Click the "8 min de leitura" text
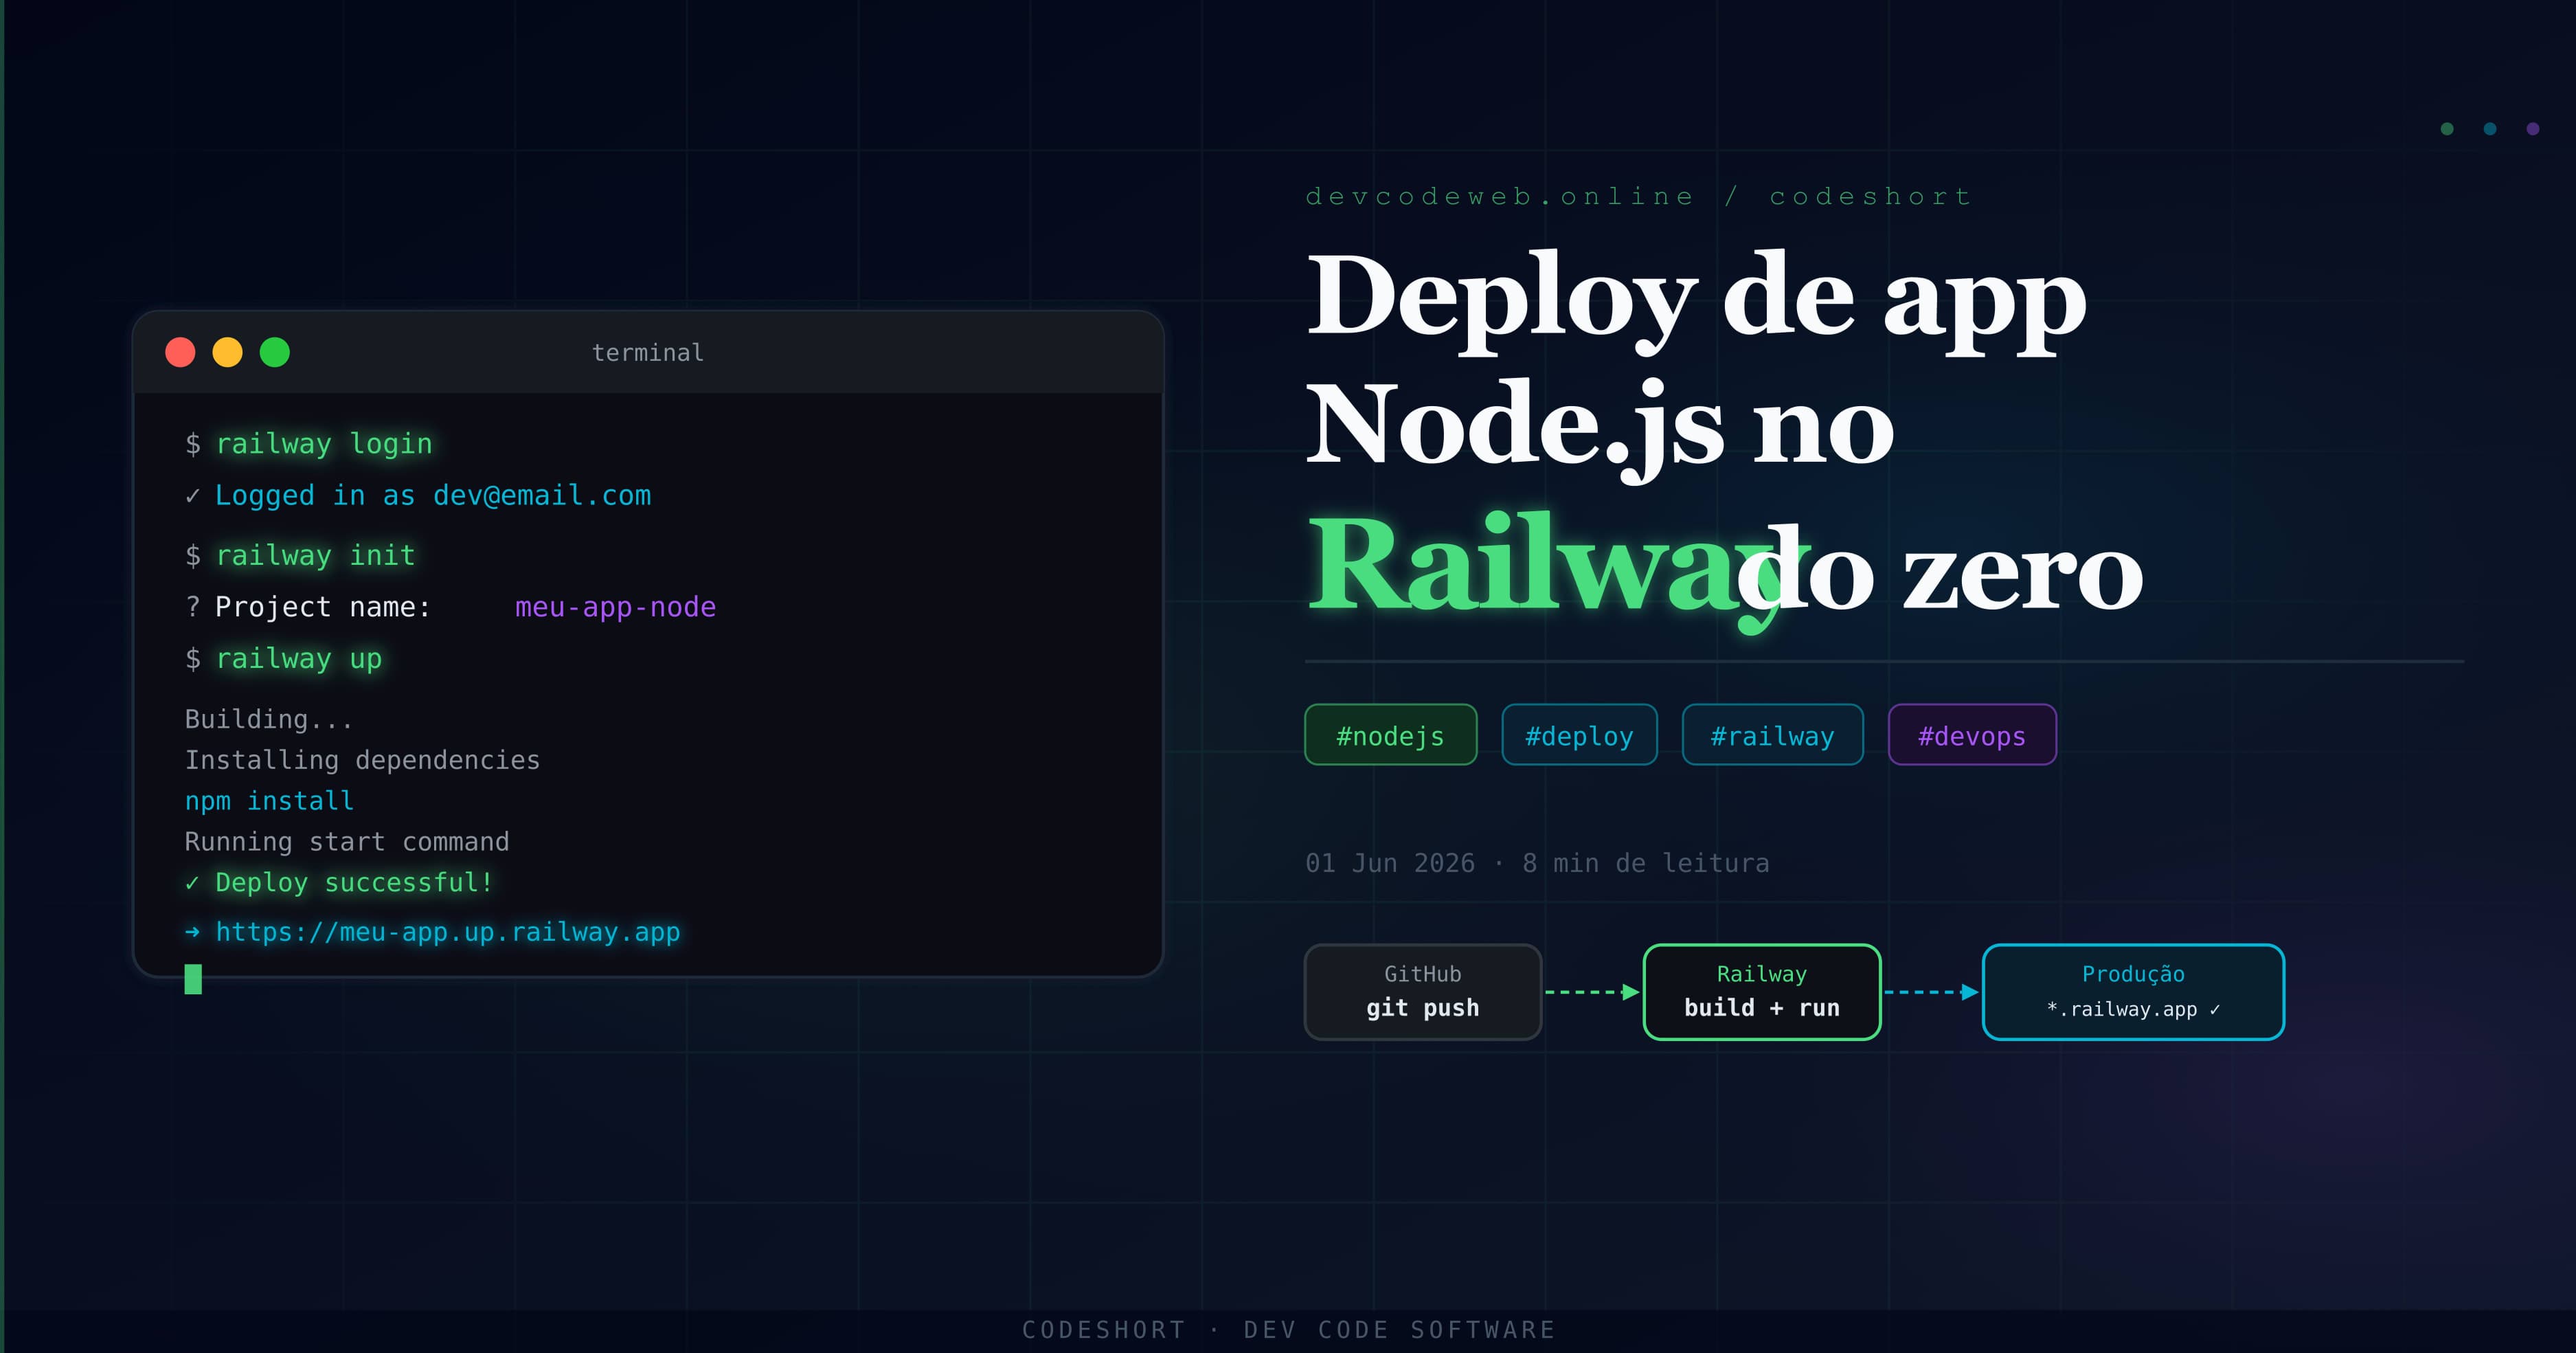The image size is (2576, 1353). coord(1646,863)
